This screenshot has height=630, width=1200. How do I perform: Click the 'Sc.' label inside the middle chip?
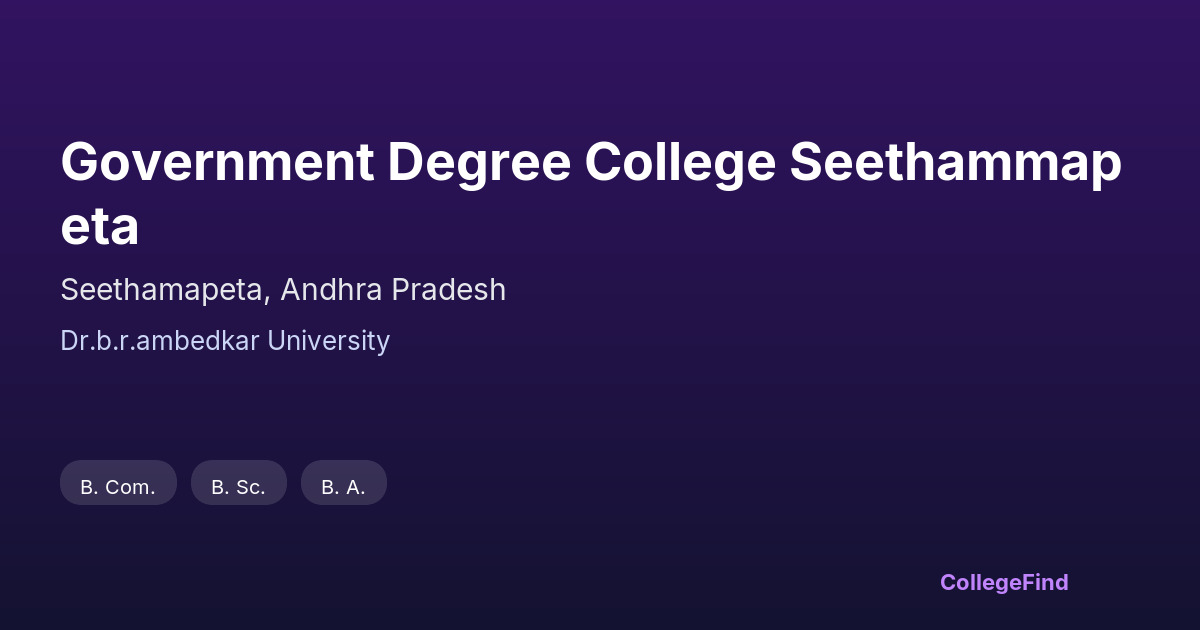pos(250,488)
